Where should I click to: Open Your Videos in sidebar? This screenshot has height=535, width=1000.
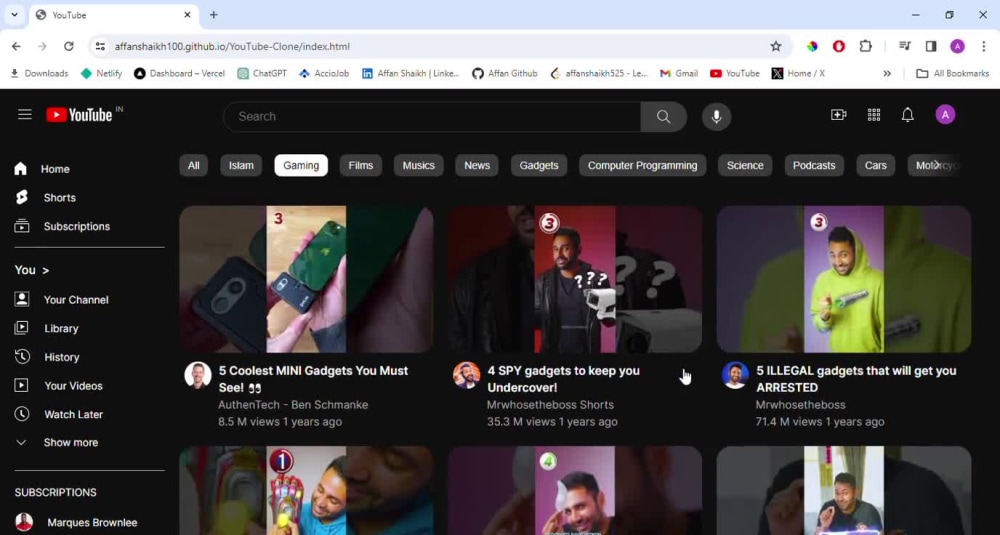point(58,386)
